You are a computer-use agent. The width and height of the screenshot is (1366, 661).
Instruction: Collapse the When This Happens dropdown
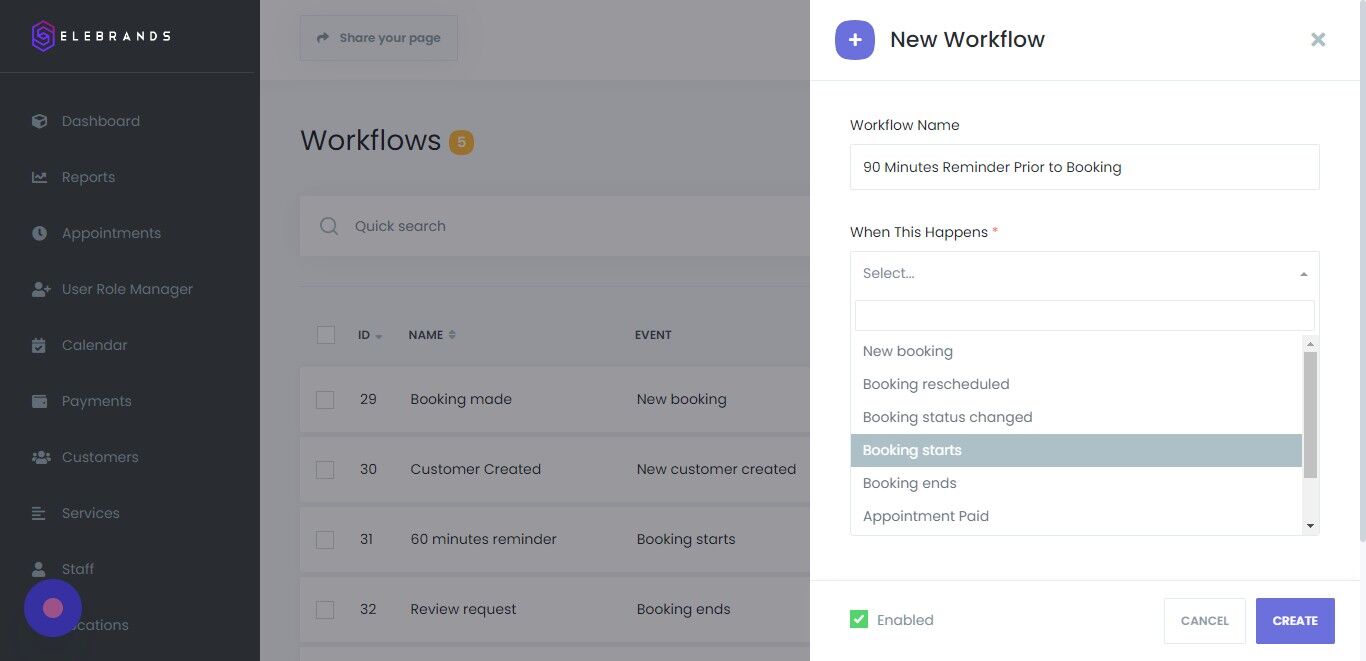[1085, 273]
